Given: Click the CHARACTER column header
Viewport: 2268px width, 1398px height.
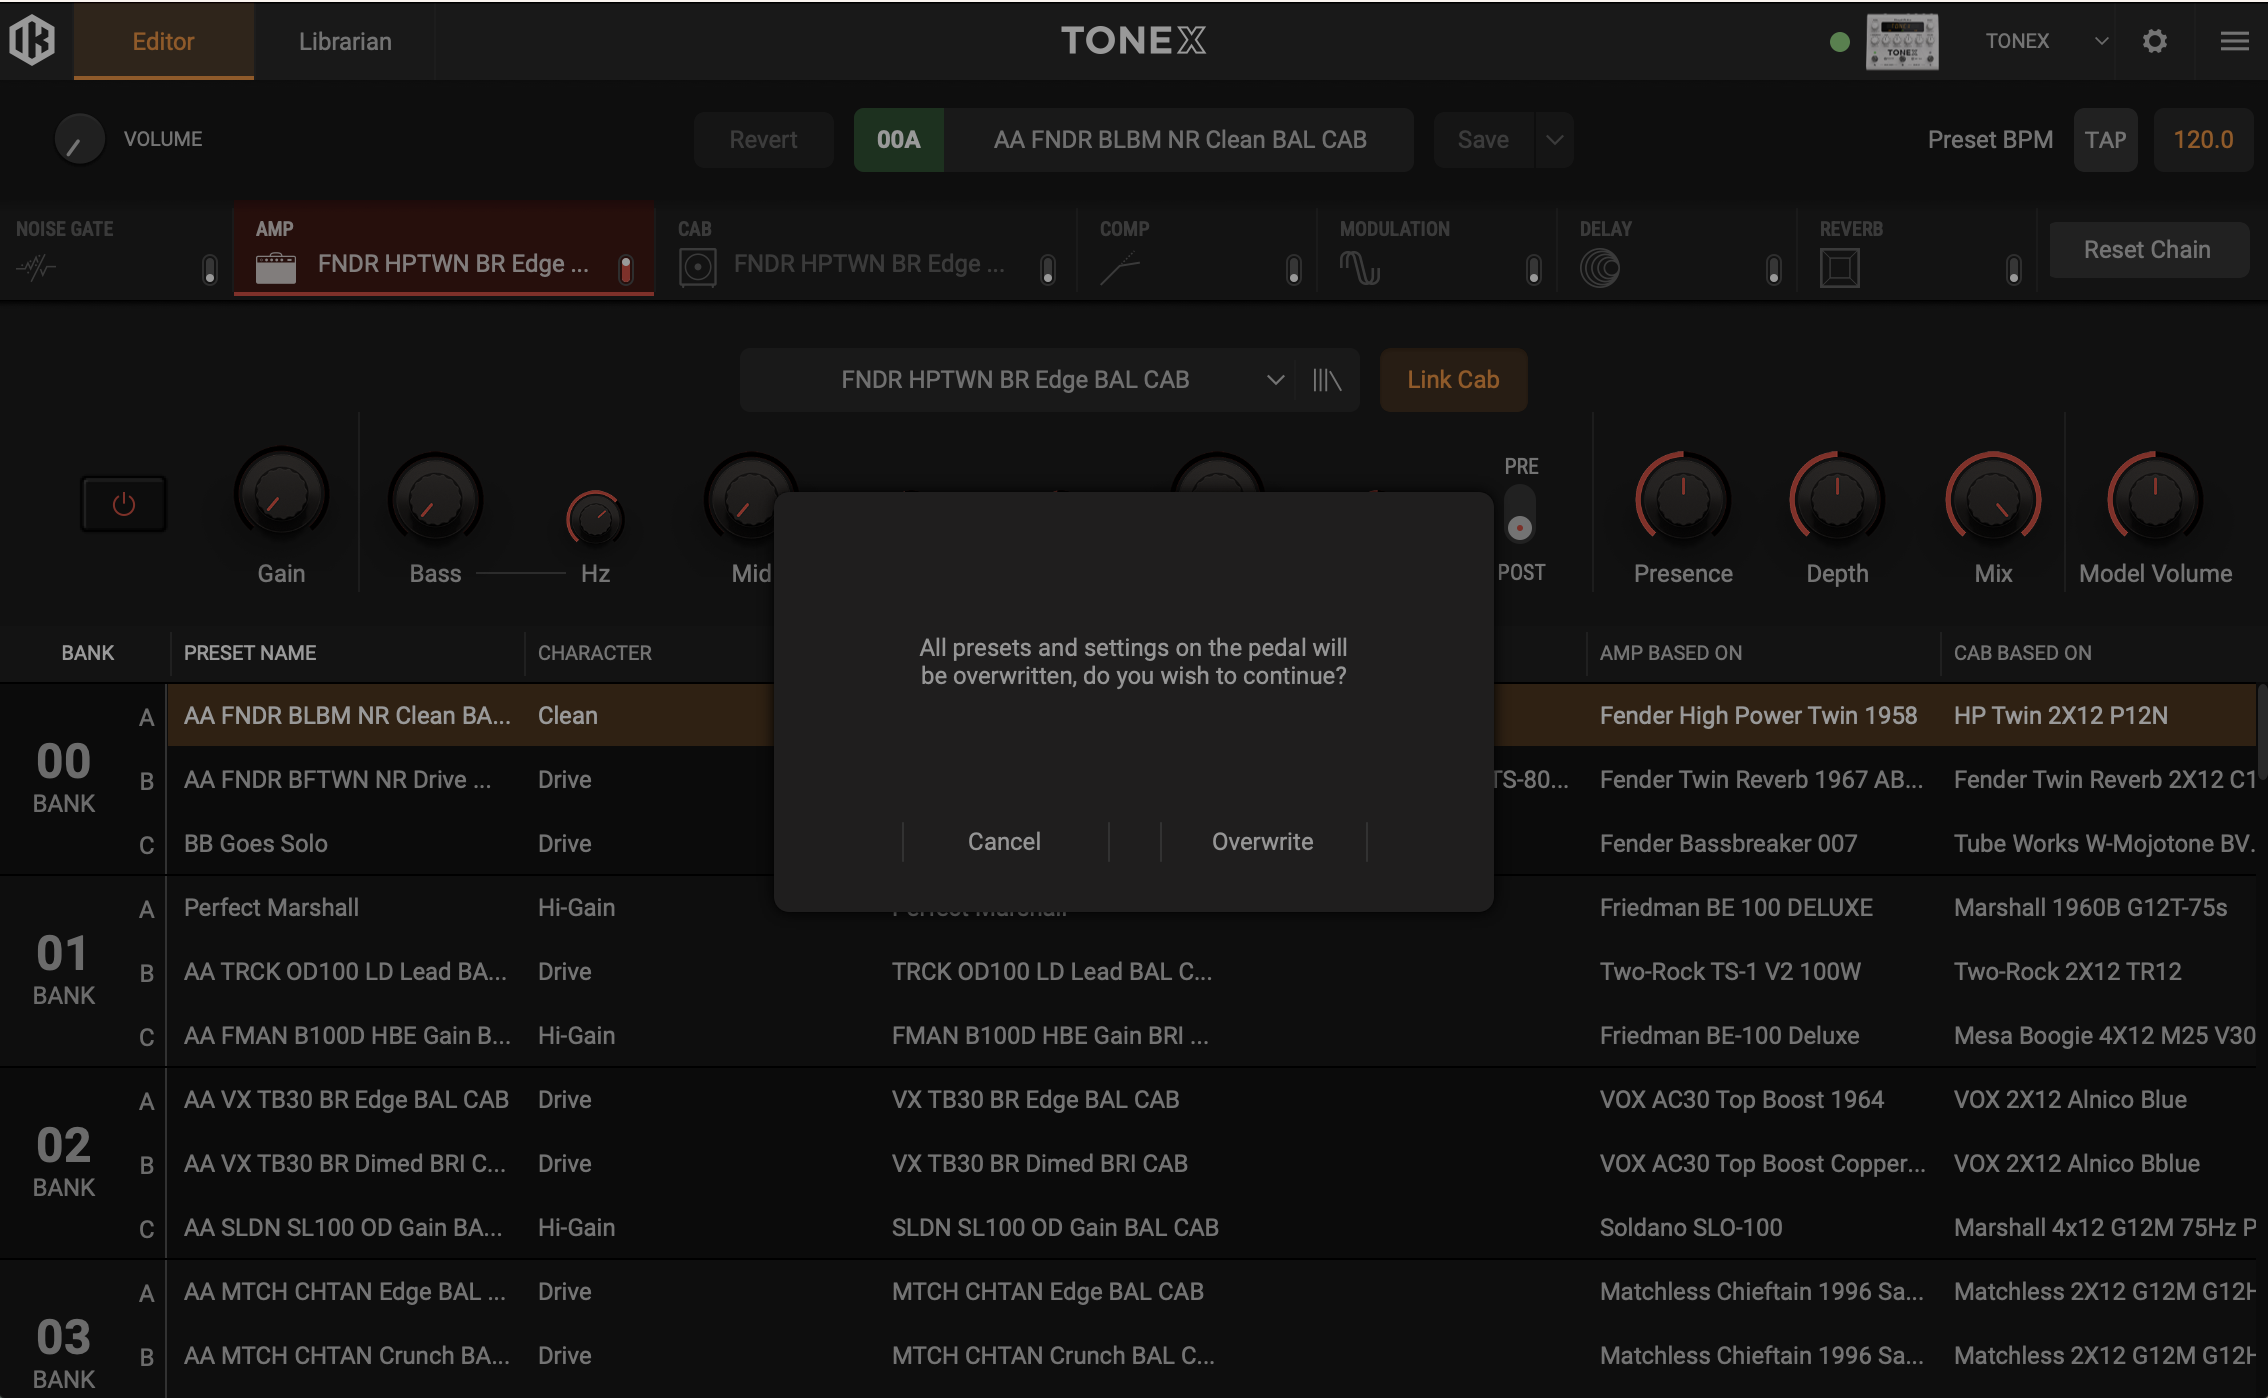Looking at the screenshot, I should point(595,653).
